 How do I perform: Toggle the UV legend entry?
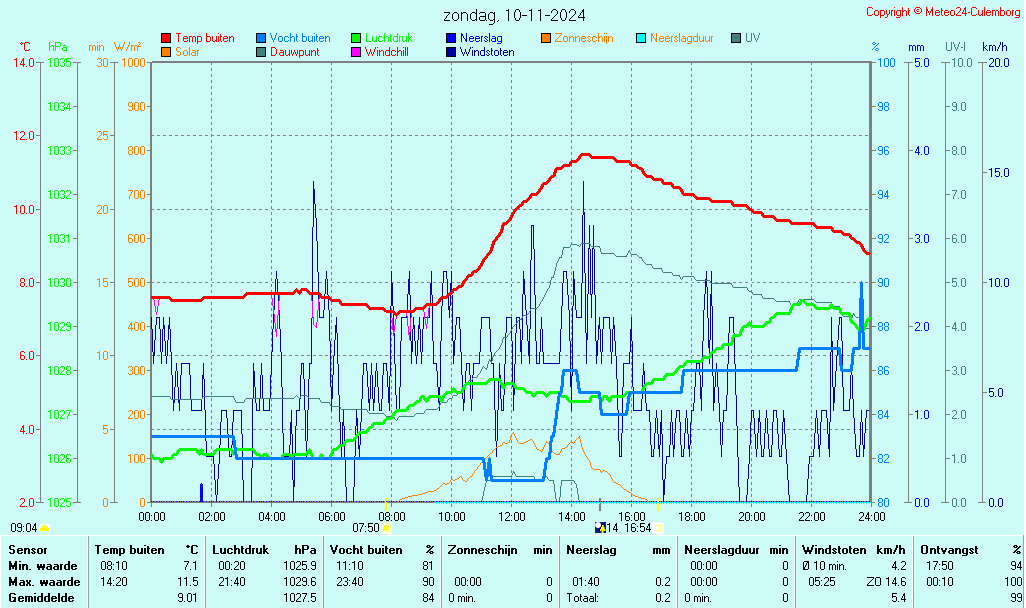pos(752,39)
